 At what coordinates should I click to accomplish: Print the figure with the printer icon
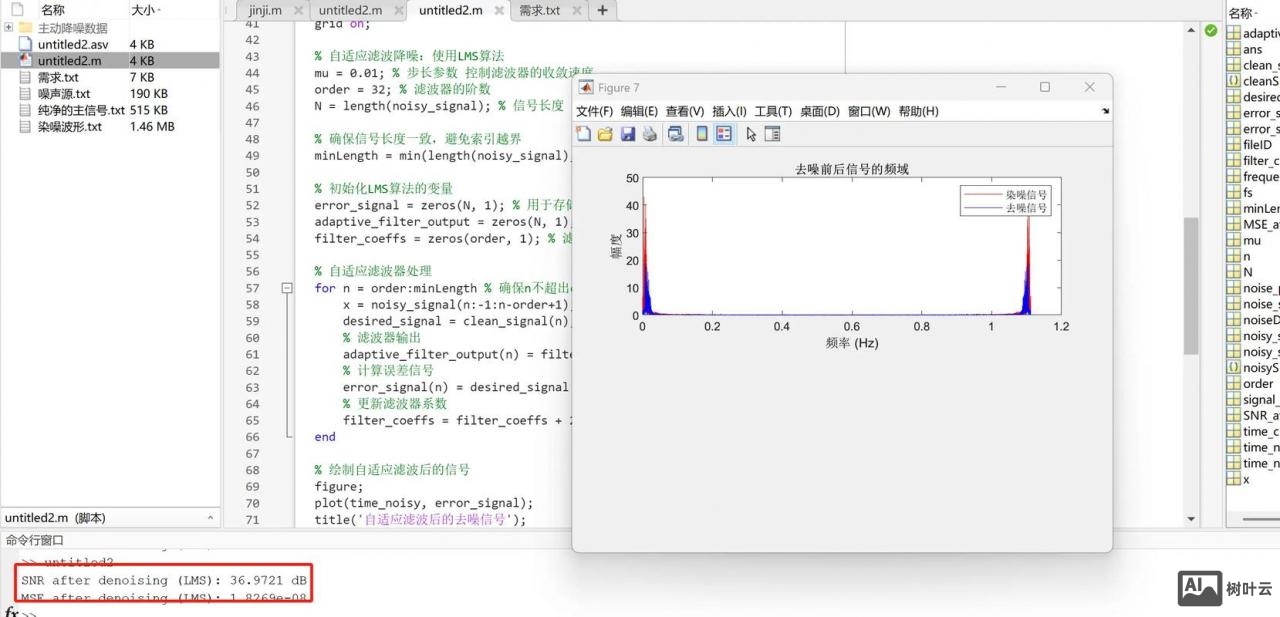pyautogui.click(x=650, y=134)
